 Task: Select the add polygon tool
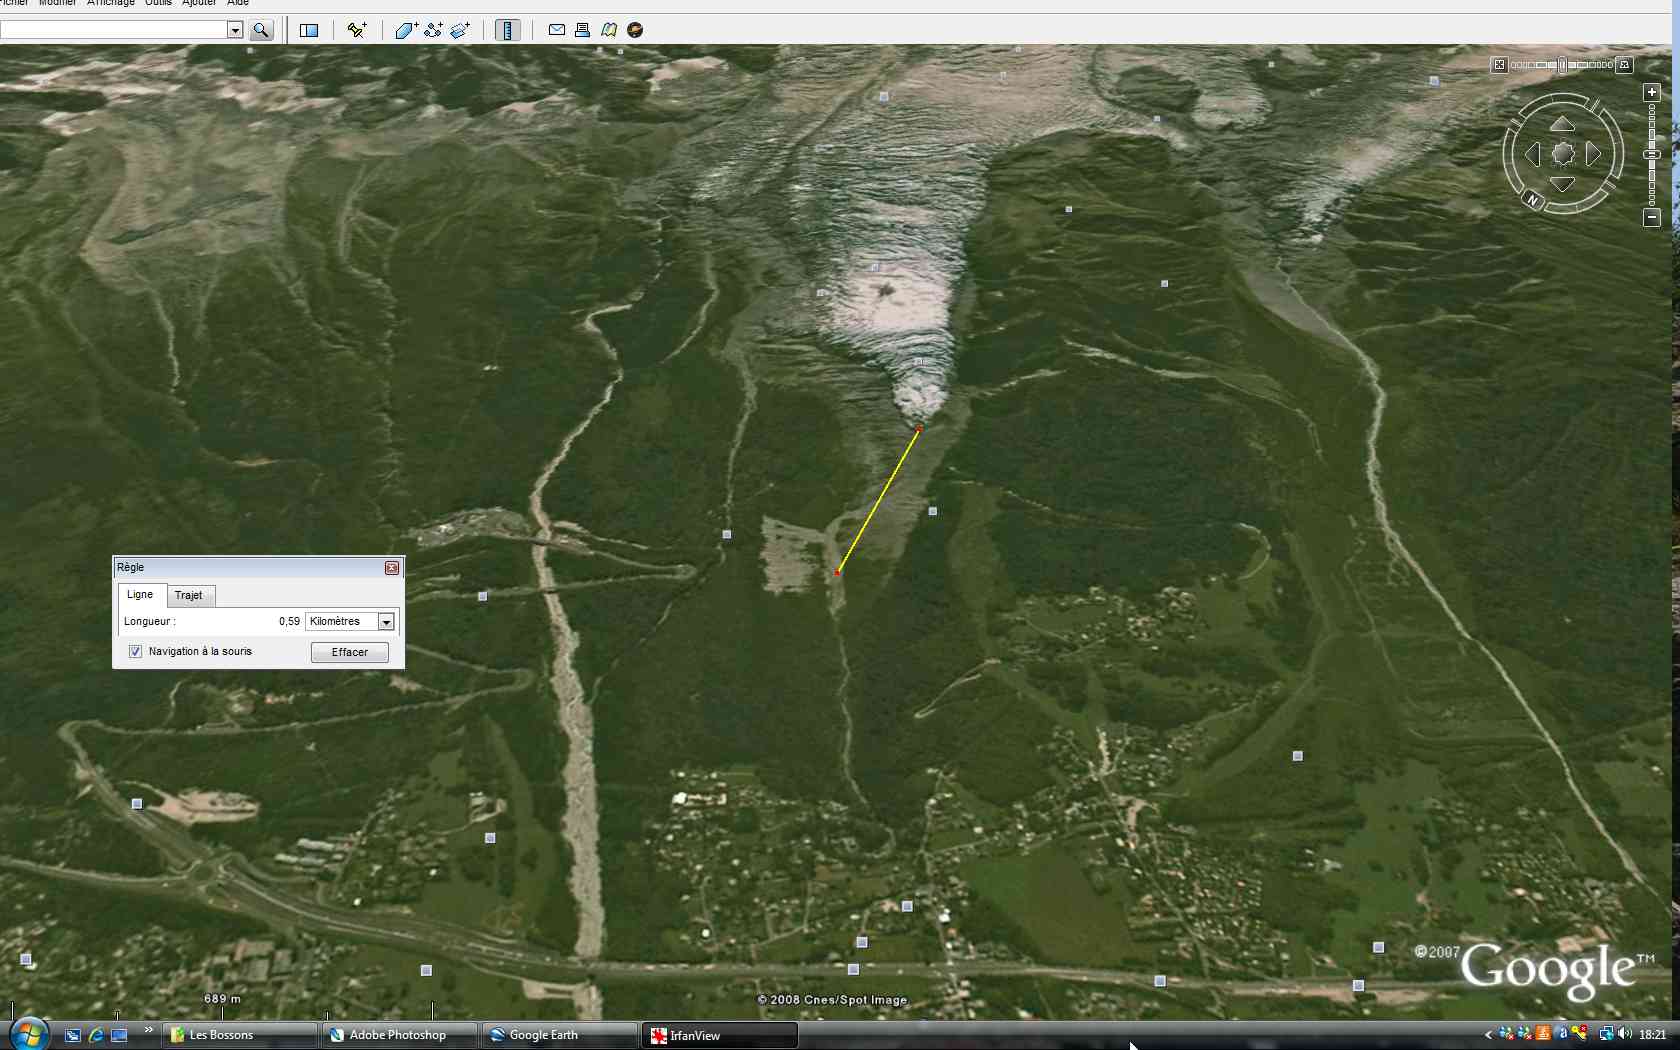(405, 30)
